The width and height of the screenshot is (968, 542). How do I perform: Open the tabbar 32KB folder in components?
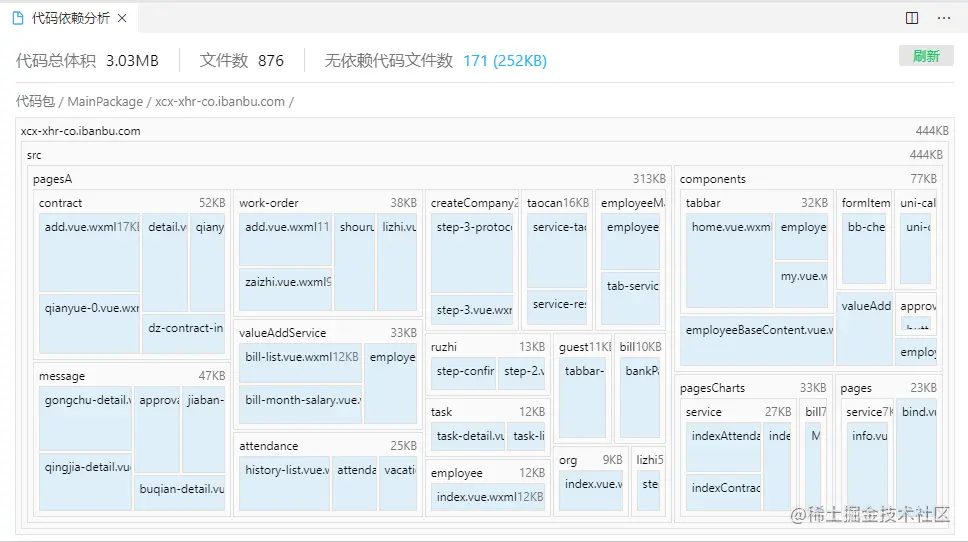click(x=756, y=202)
